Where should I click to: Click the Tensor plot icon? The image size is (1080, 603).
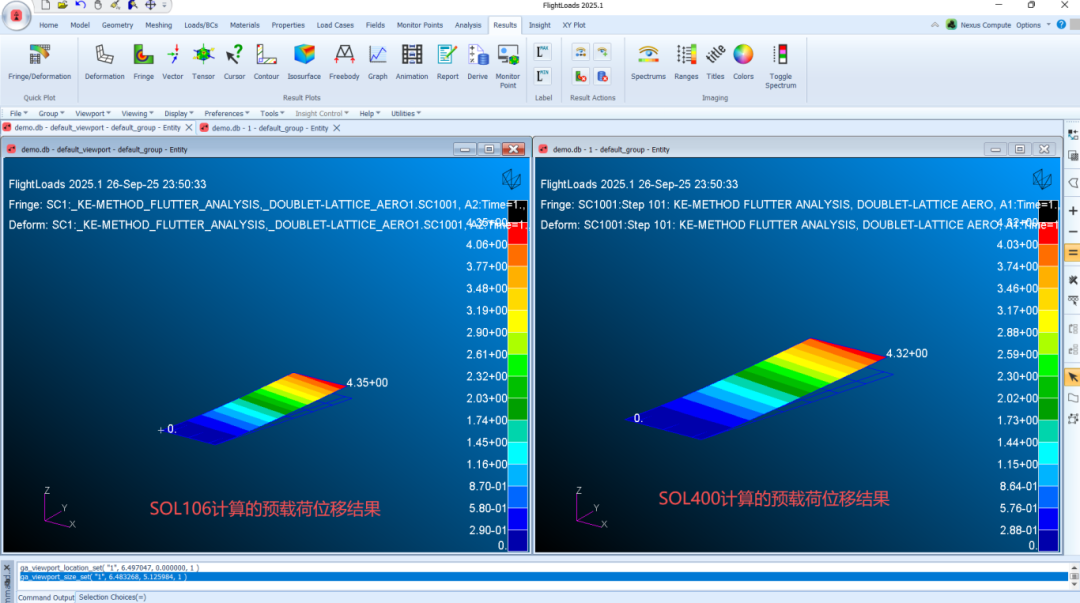tap(203, 61)
